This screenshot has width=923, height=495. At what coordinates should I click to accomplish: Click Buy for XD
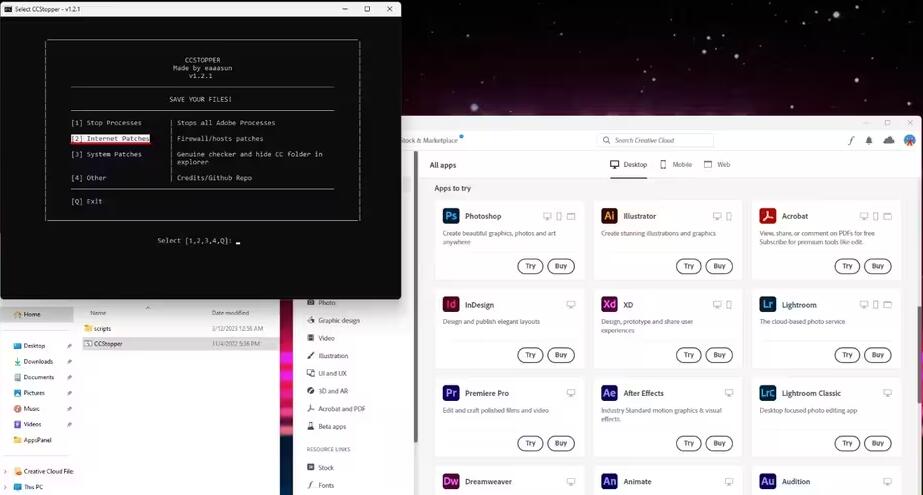(x=719, y=355)
